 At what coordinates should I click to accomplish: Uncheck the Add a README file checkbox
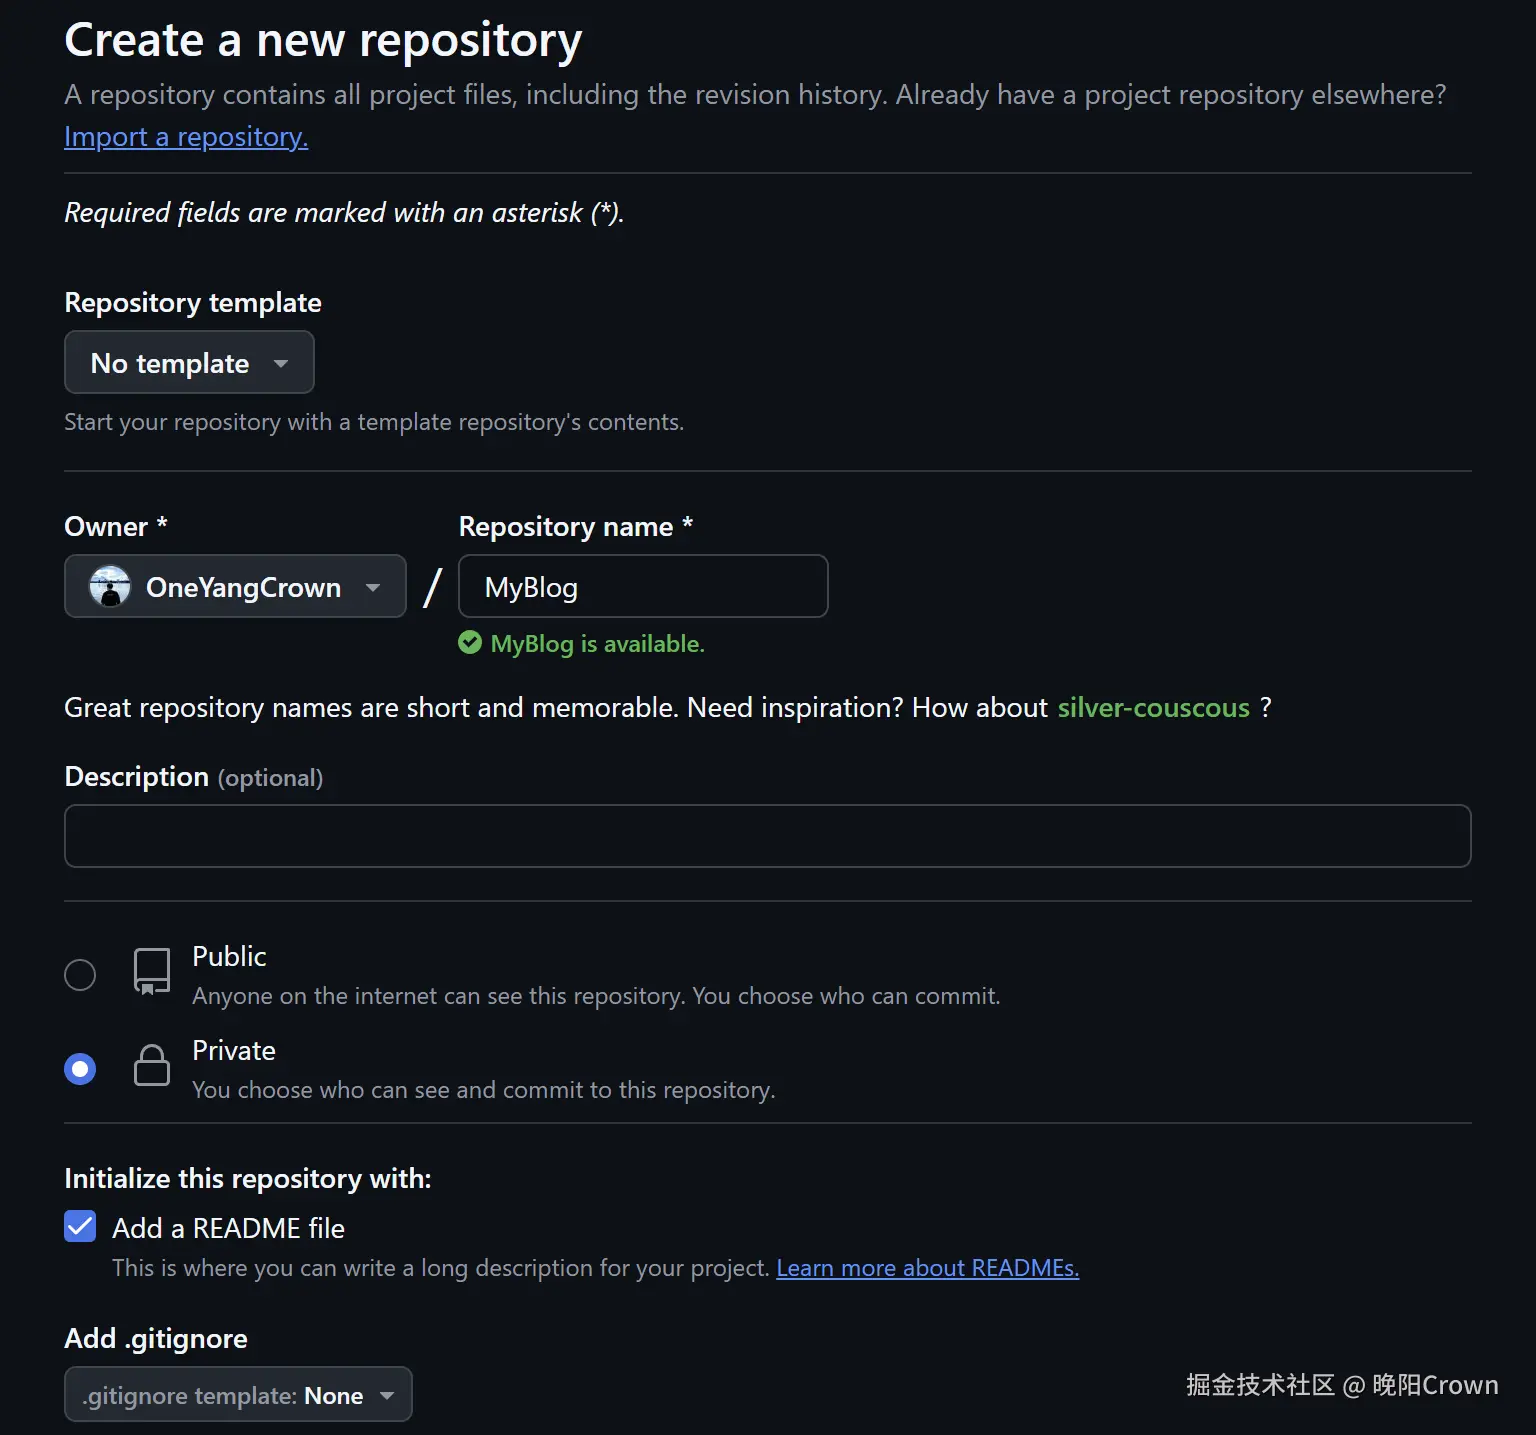point(80,1226)
